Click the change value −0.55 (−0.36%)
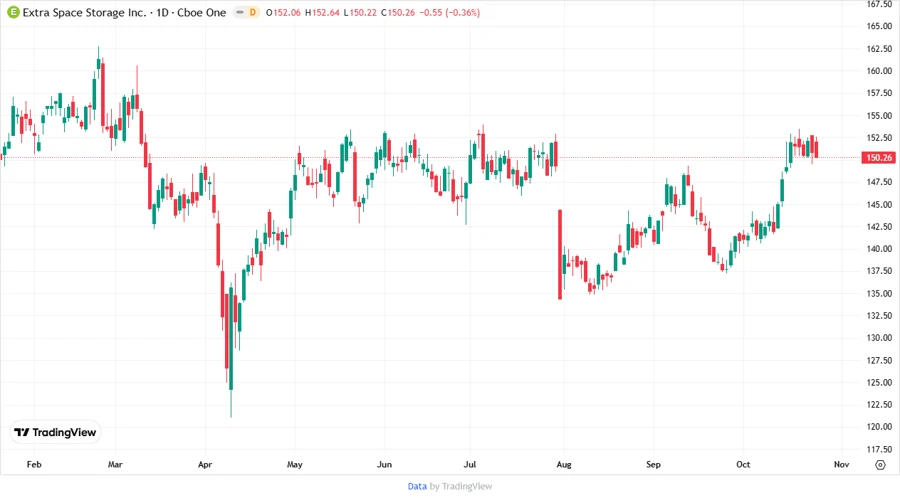The width and height of the screenshot is (900, 498). click(x=449, y=12)
